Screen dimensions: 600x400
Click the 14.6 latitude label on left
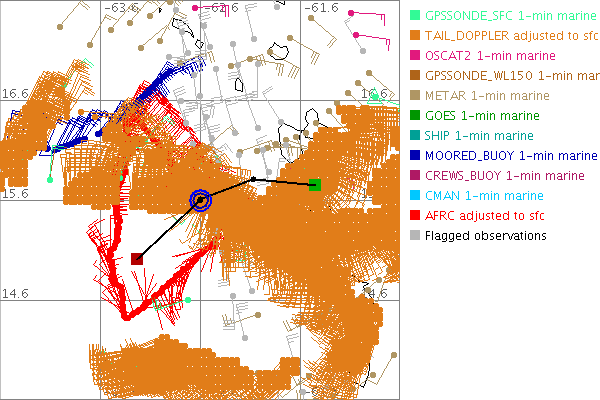(16, 293)
